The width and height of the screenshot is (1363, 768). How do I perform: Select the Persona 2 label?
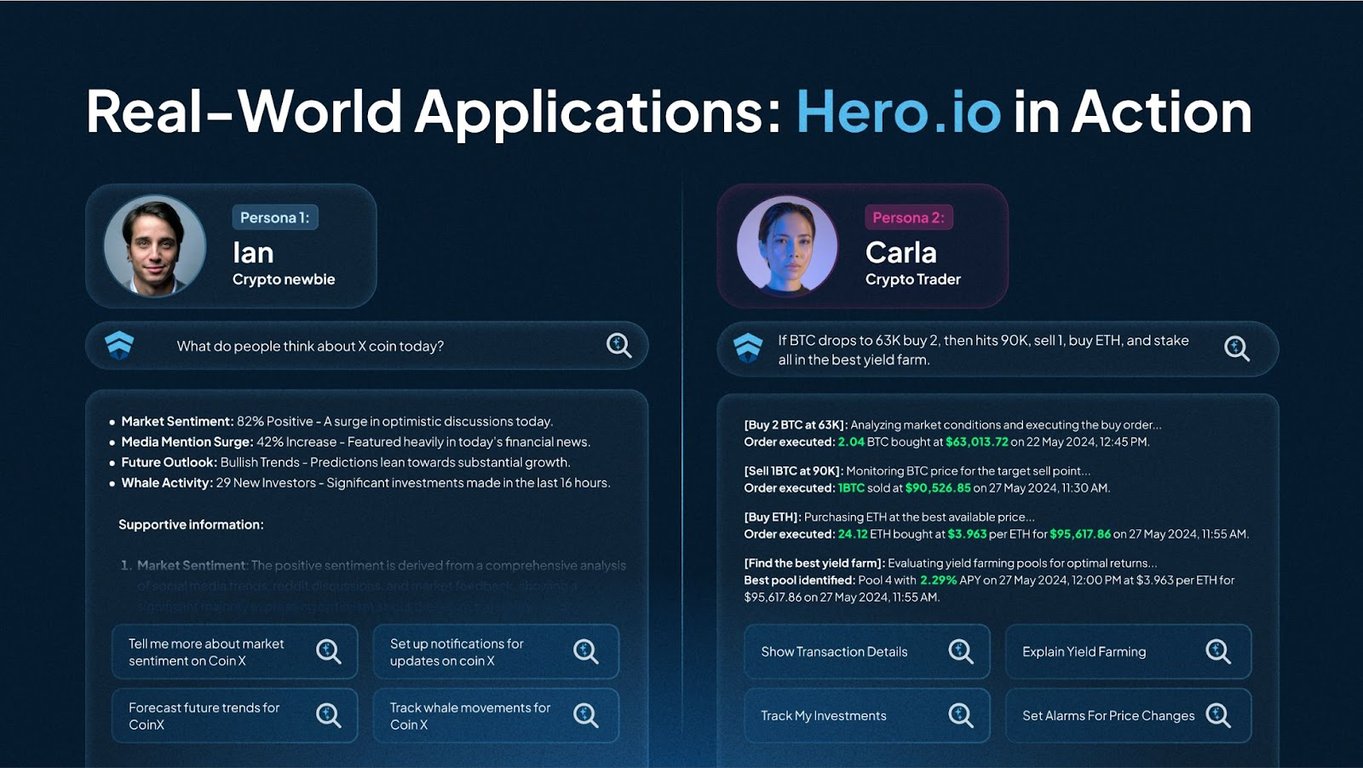(x=908, y=217)
